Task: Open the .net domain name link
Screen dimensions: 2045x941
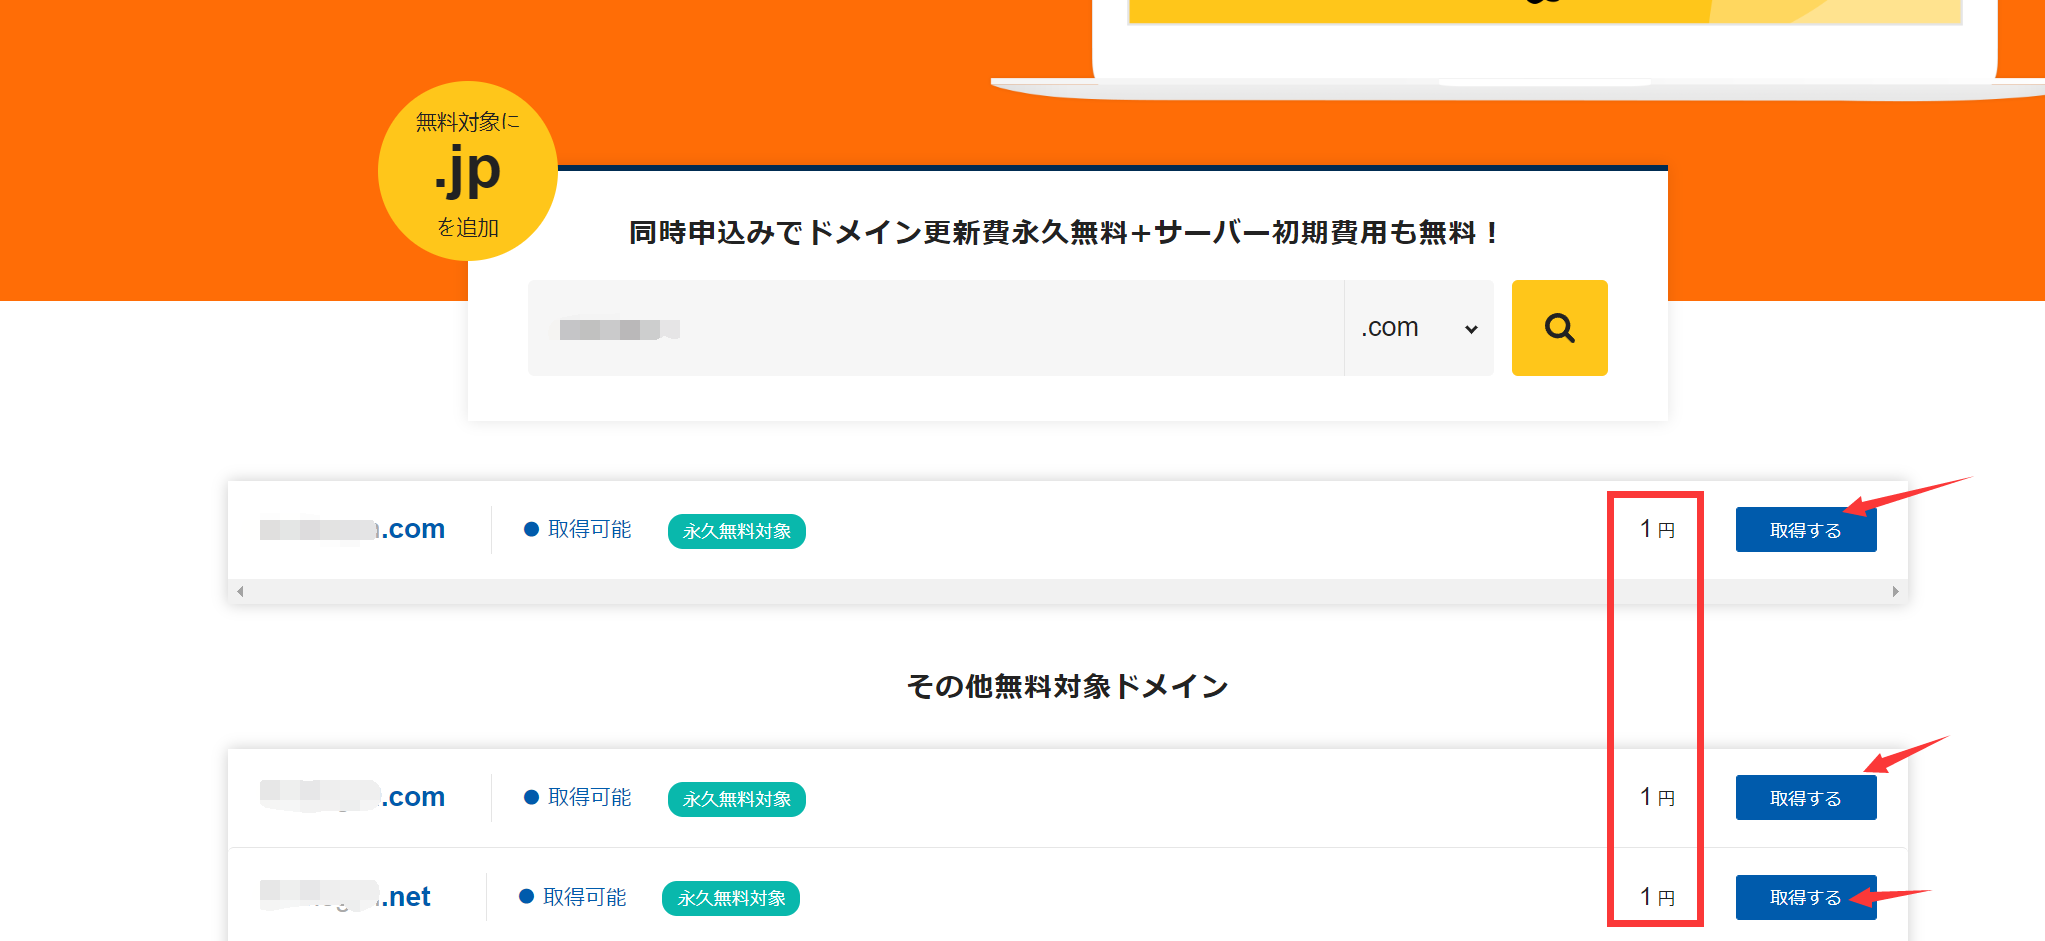Action: 346,897
